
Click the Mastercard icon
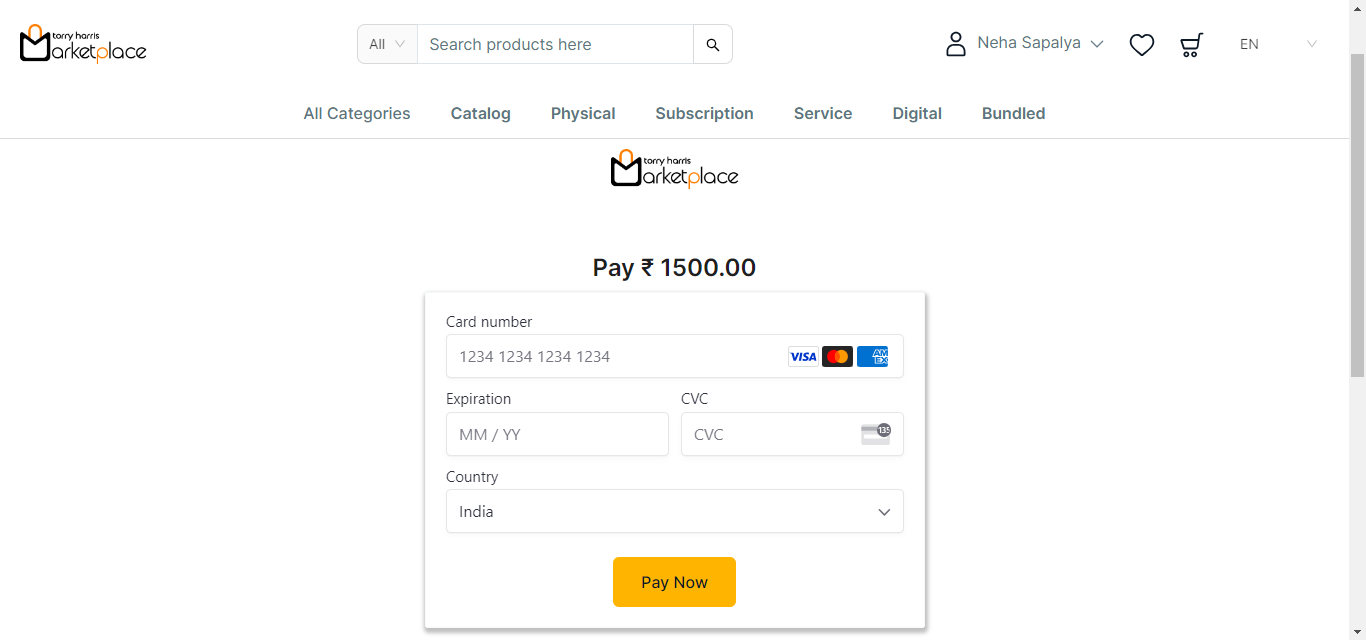click(837, 357)
